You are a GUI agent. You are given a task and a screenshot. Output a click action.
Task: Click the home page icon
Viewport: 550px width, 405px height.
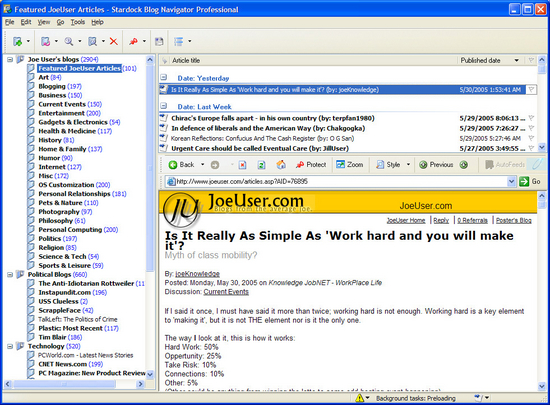click(x=281, y=164)
